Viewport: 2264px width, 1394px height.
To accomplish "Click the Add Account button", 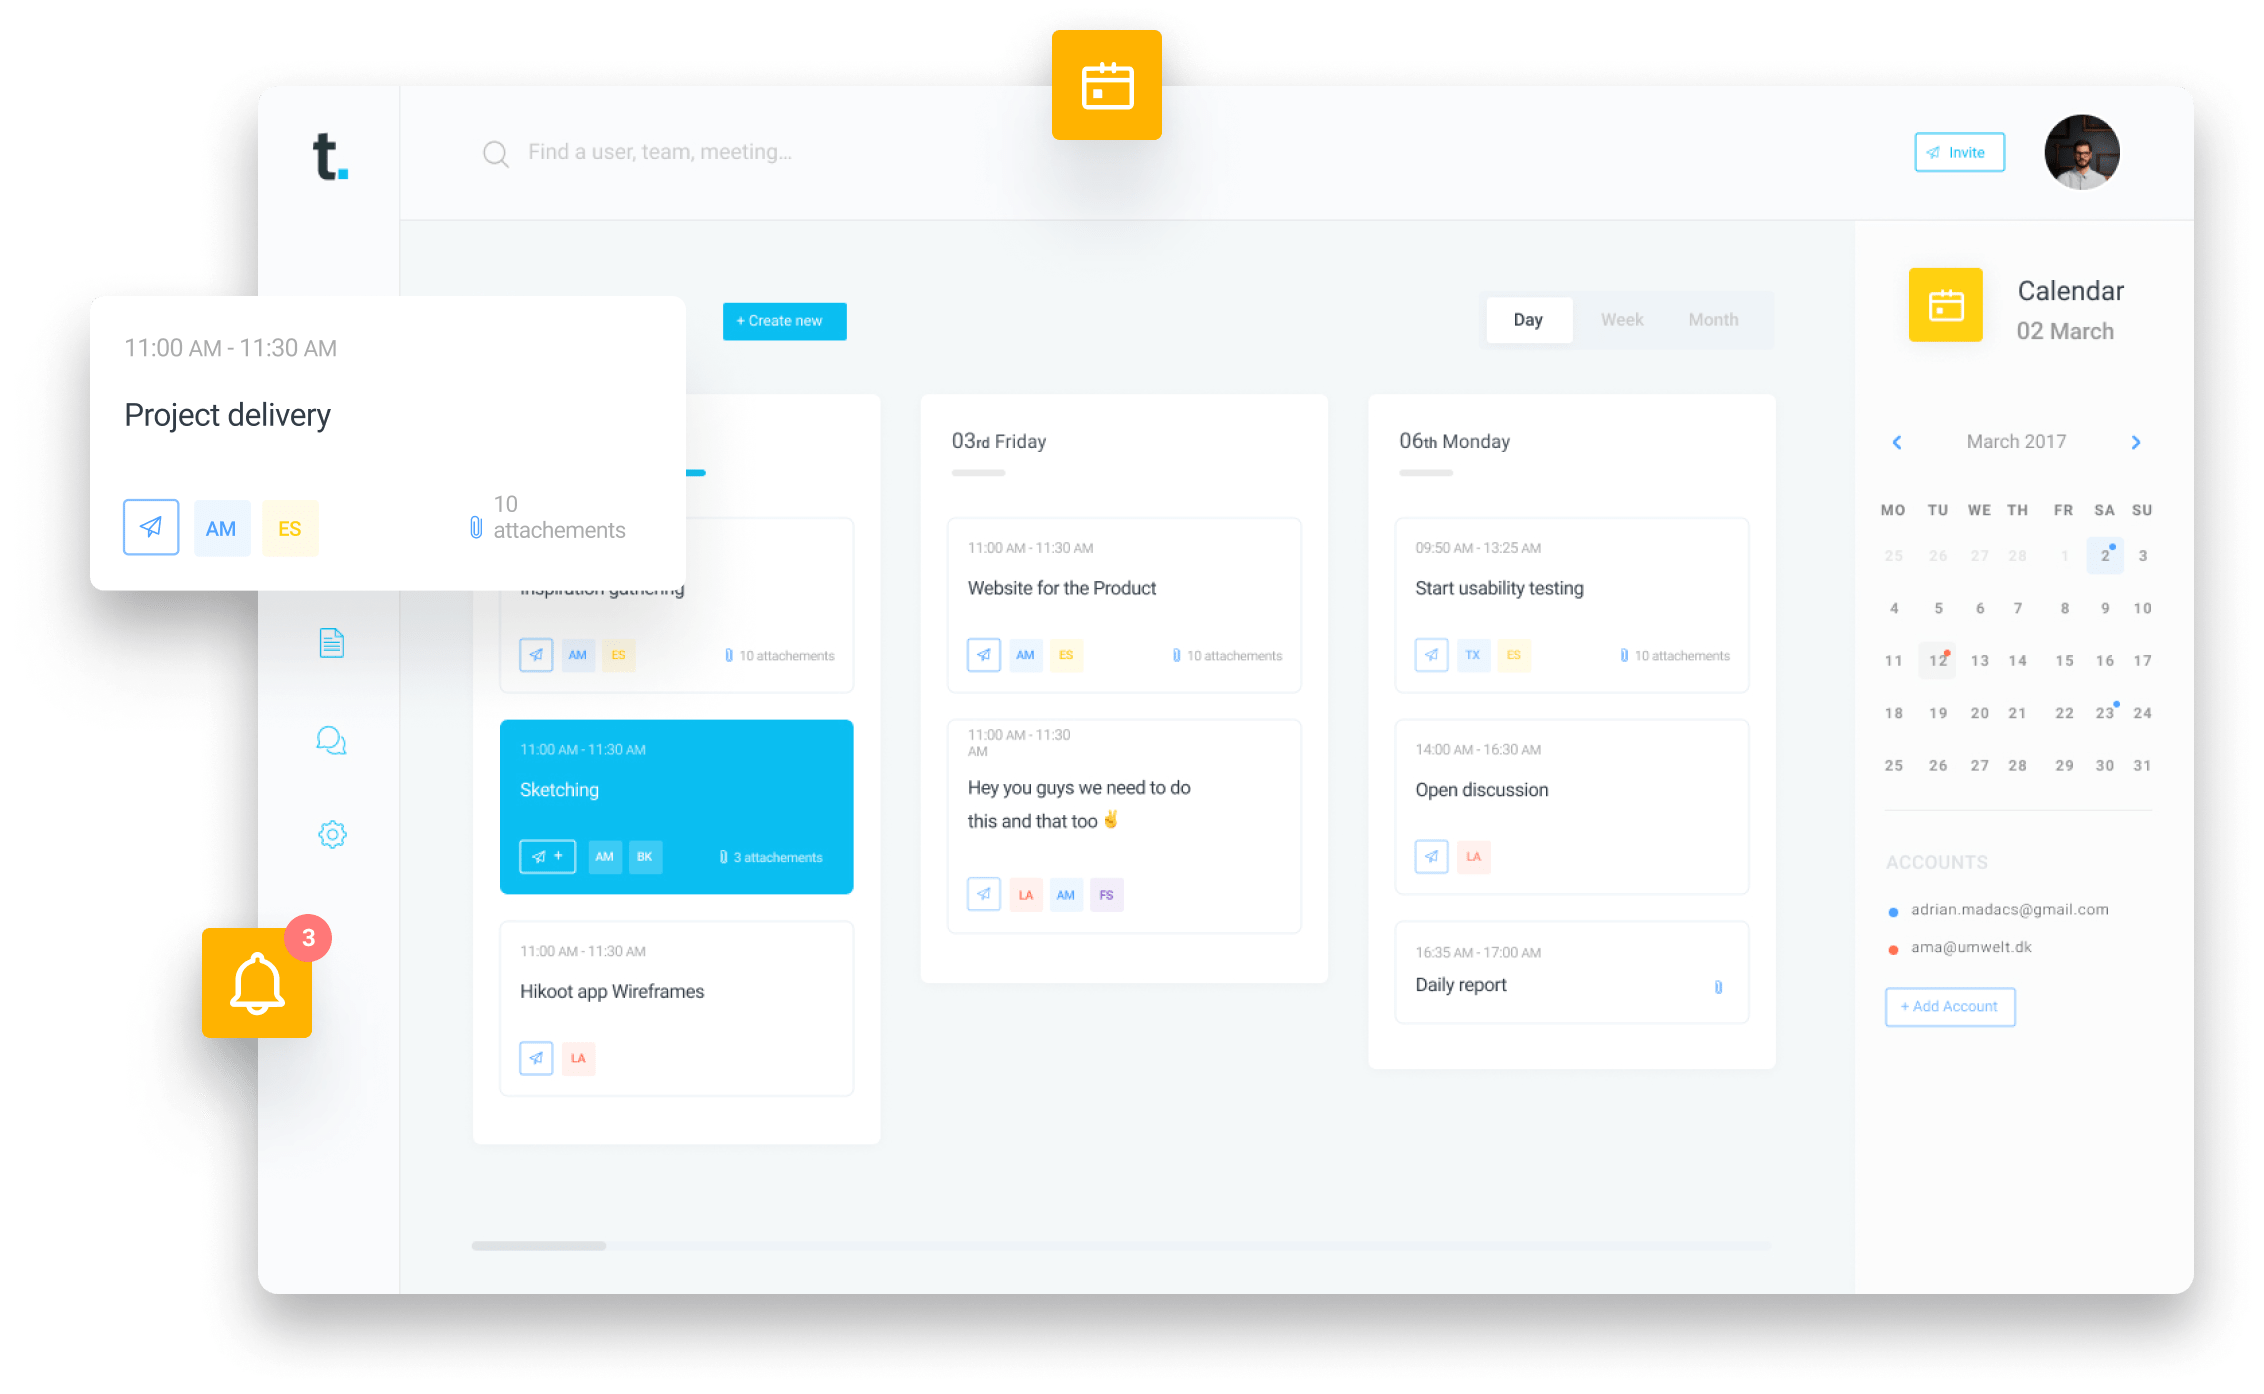I will click(x=1949, y=1006).
